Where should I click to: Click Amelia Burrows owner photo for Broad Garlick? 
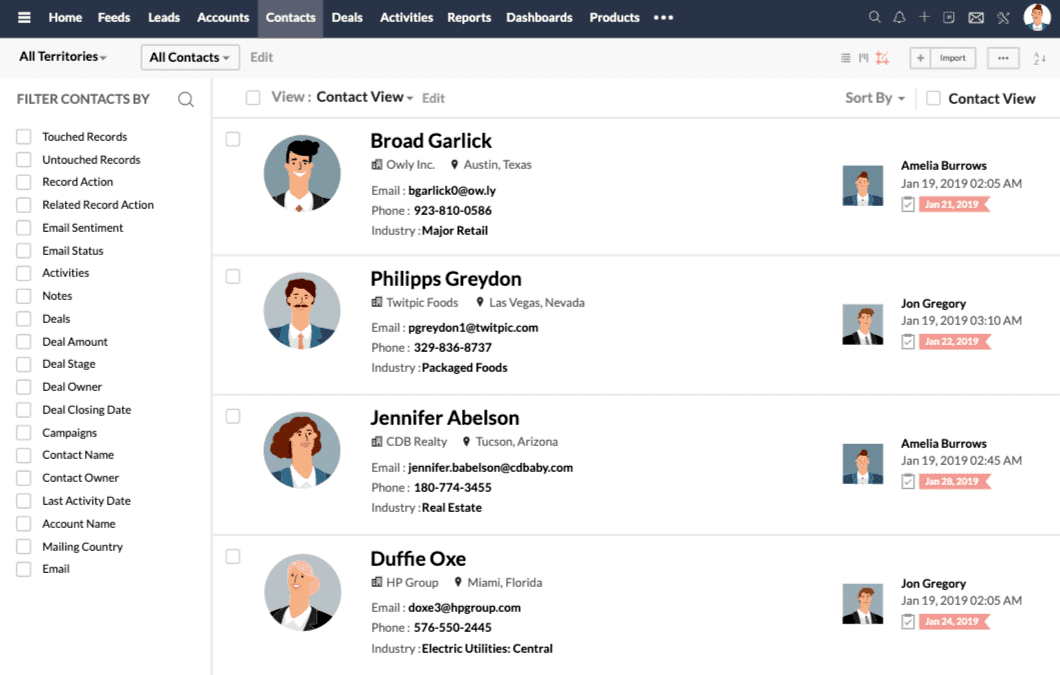[x=863, y=185]
